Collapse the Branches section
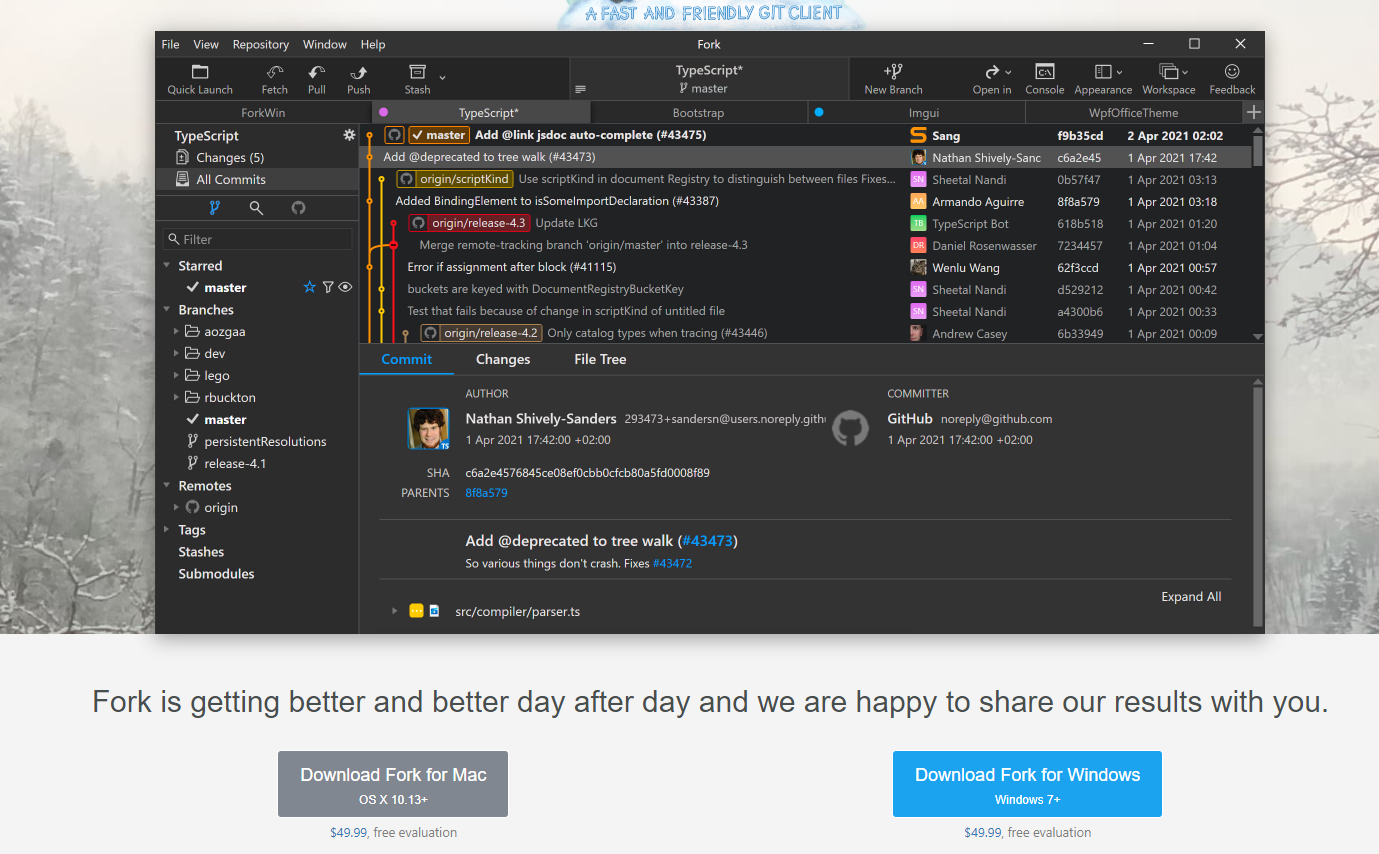Image resolution: width=1379 pixels, height=854 pixels. [167, 310]
